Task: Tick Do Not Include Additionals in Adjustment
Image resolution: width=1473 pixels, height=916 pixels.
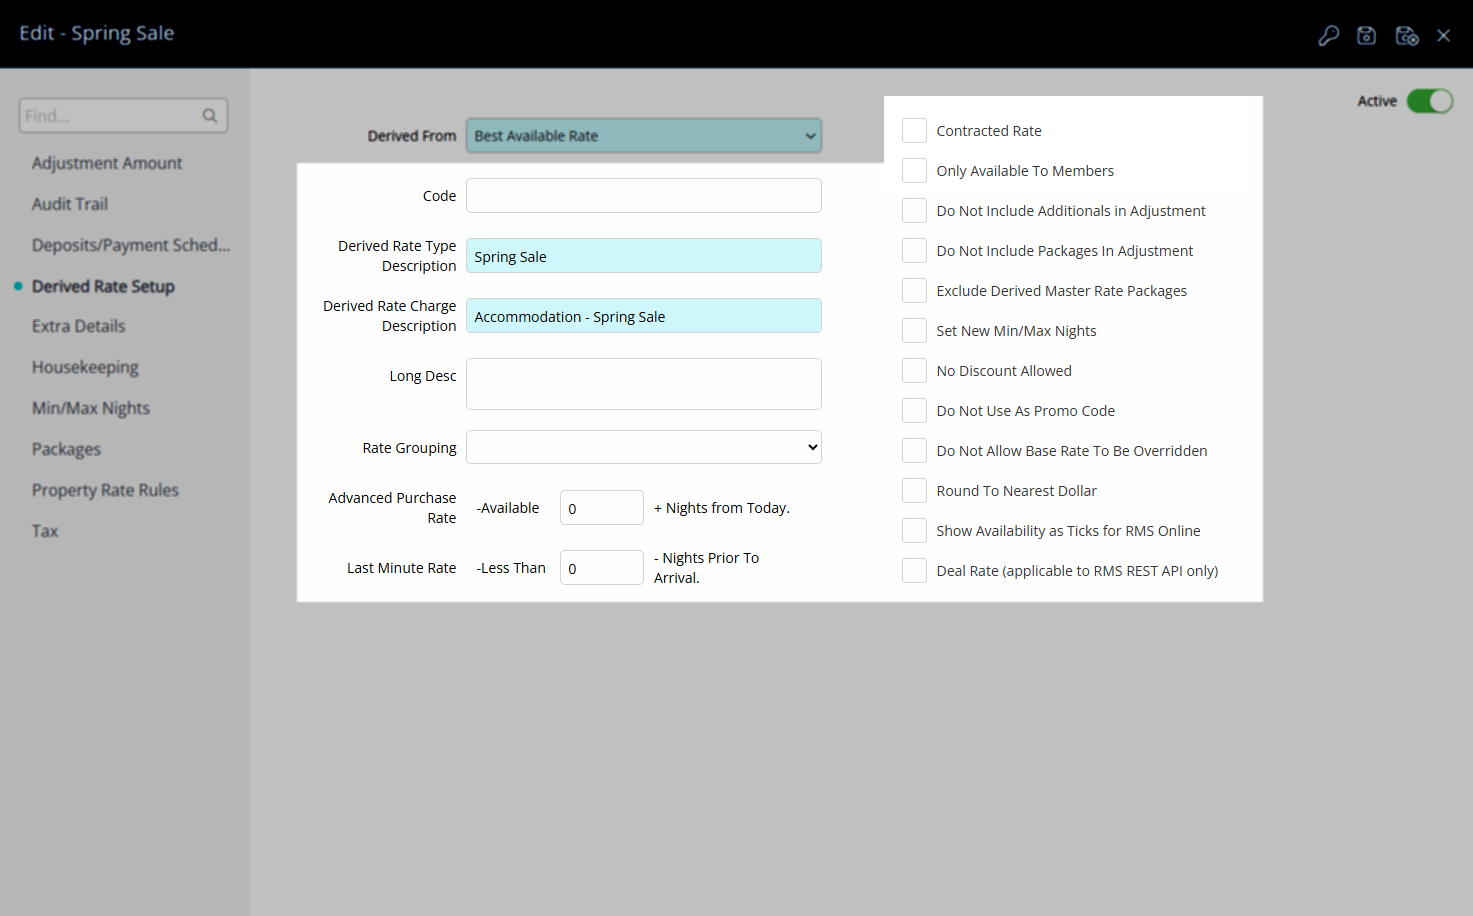Action: pyautogui.click(x=914, y=211)
